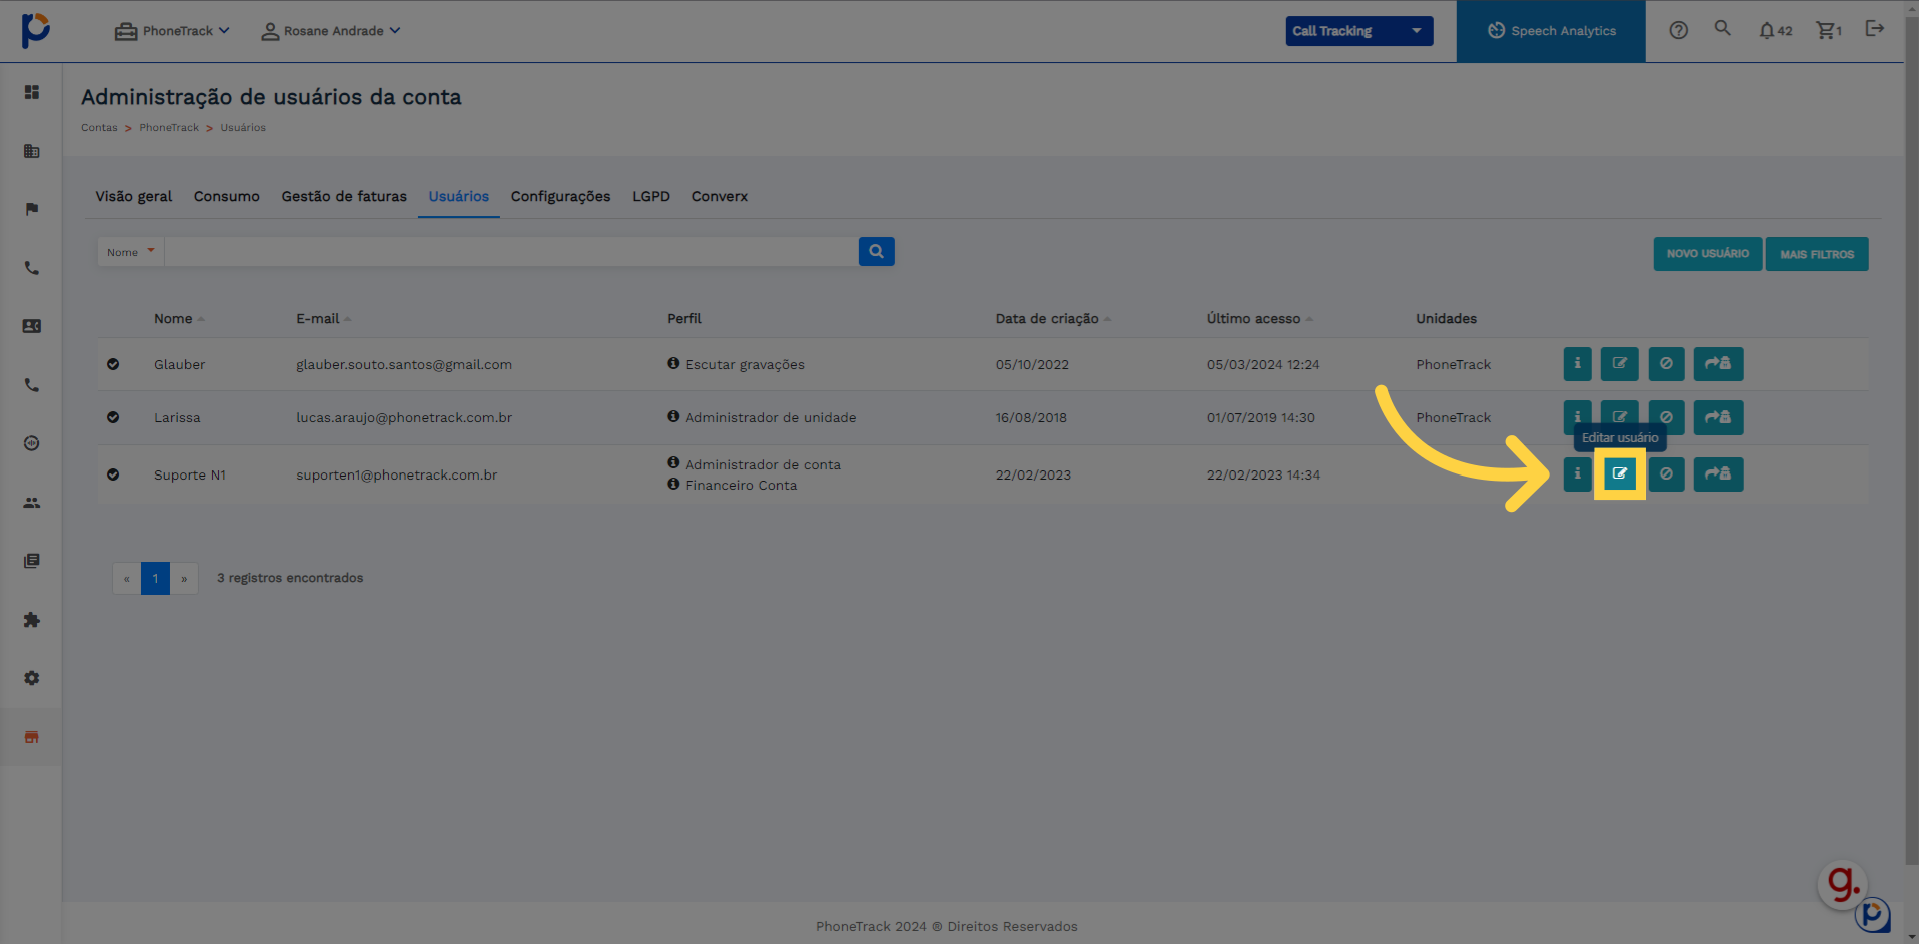Show info for user Glauber

1577,364
